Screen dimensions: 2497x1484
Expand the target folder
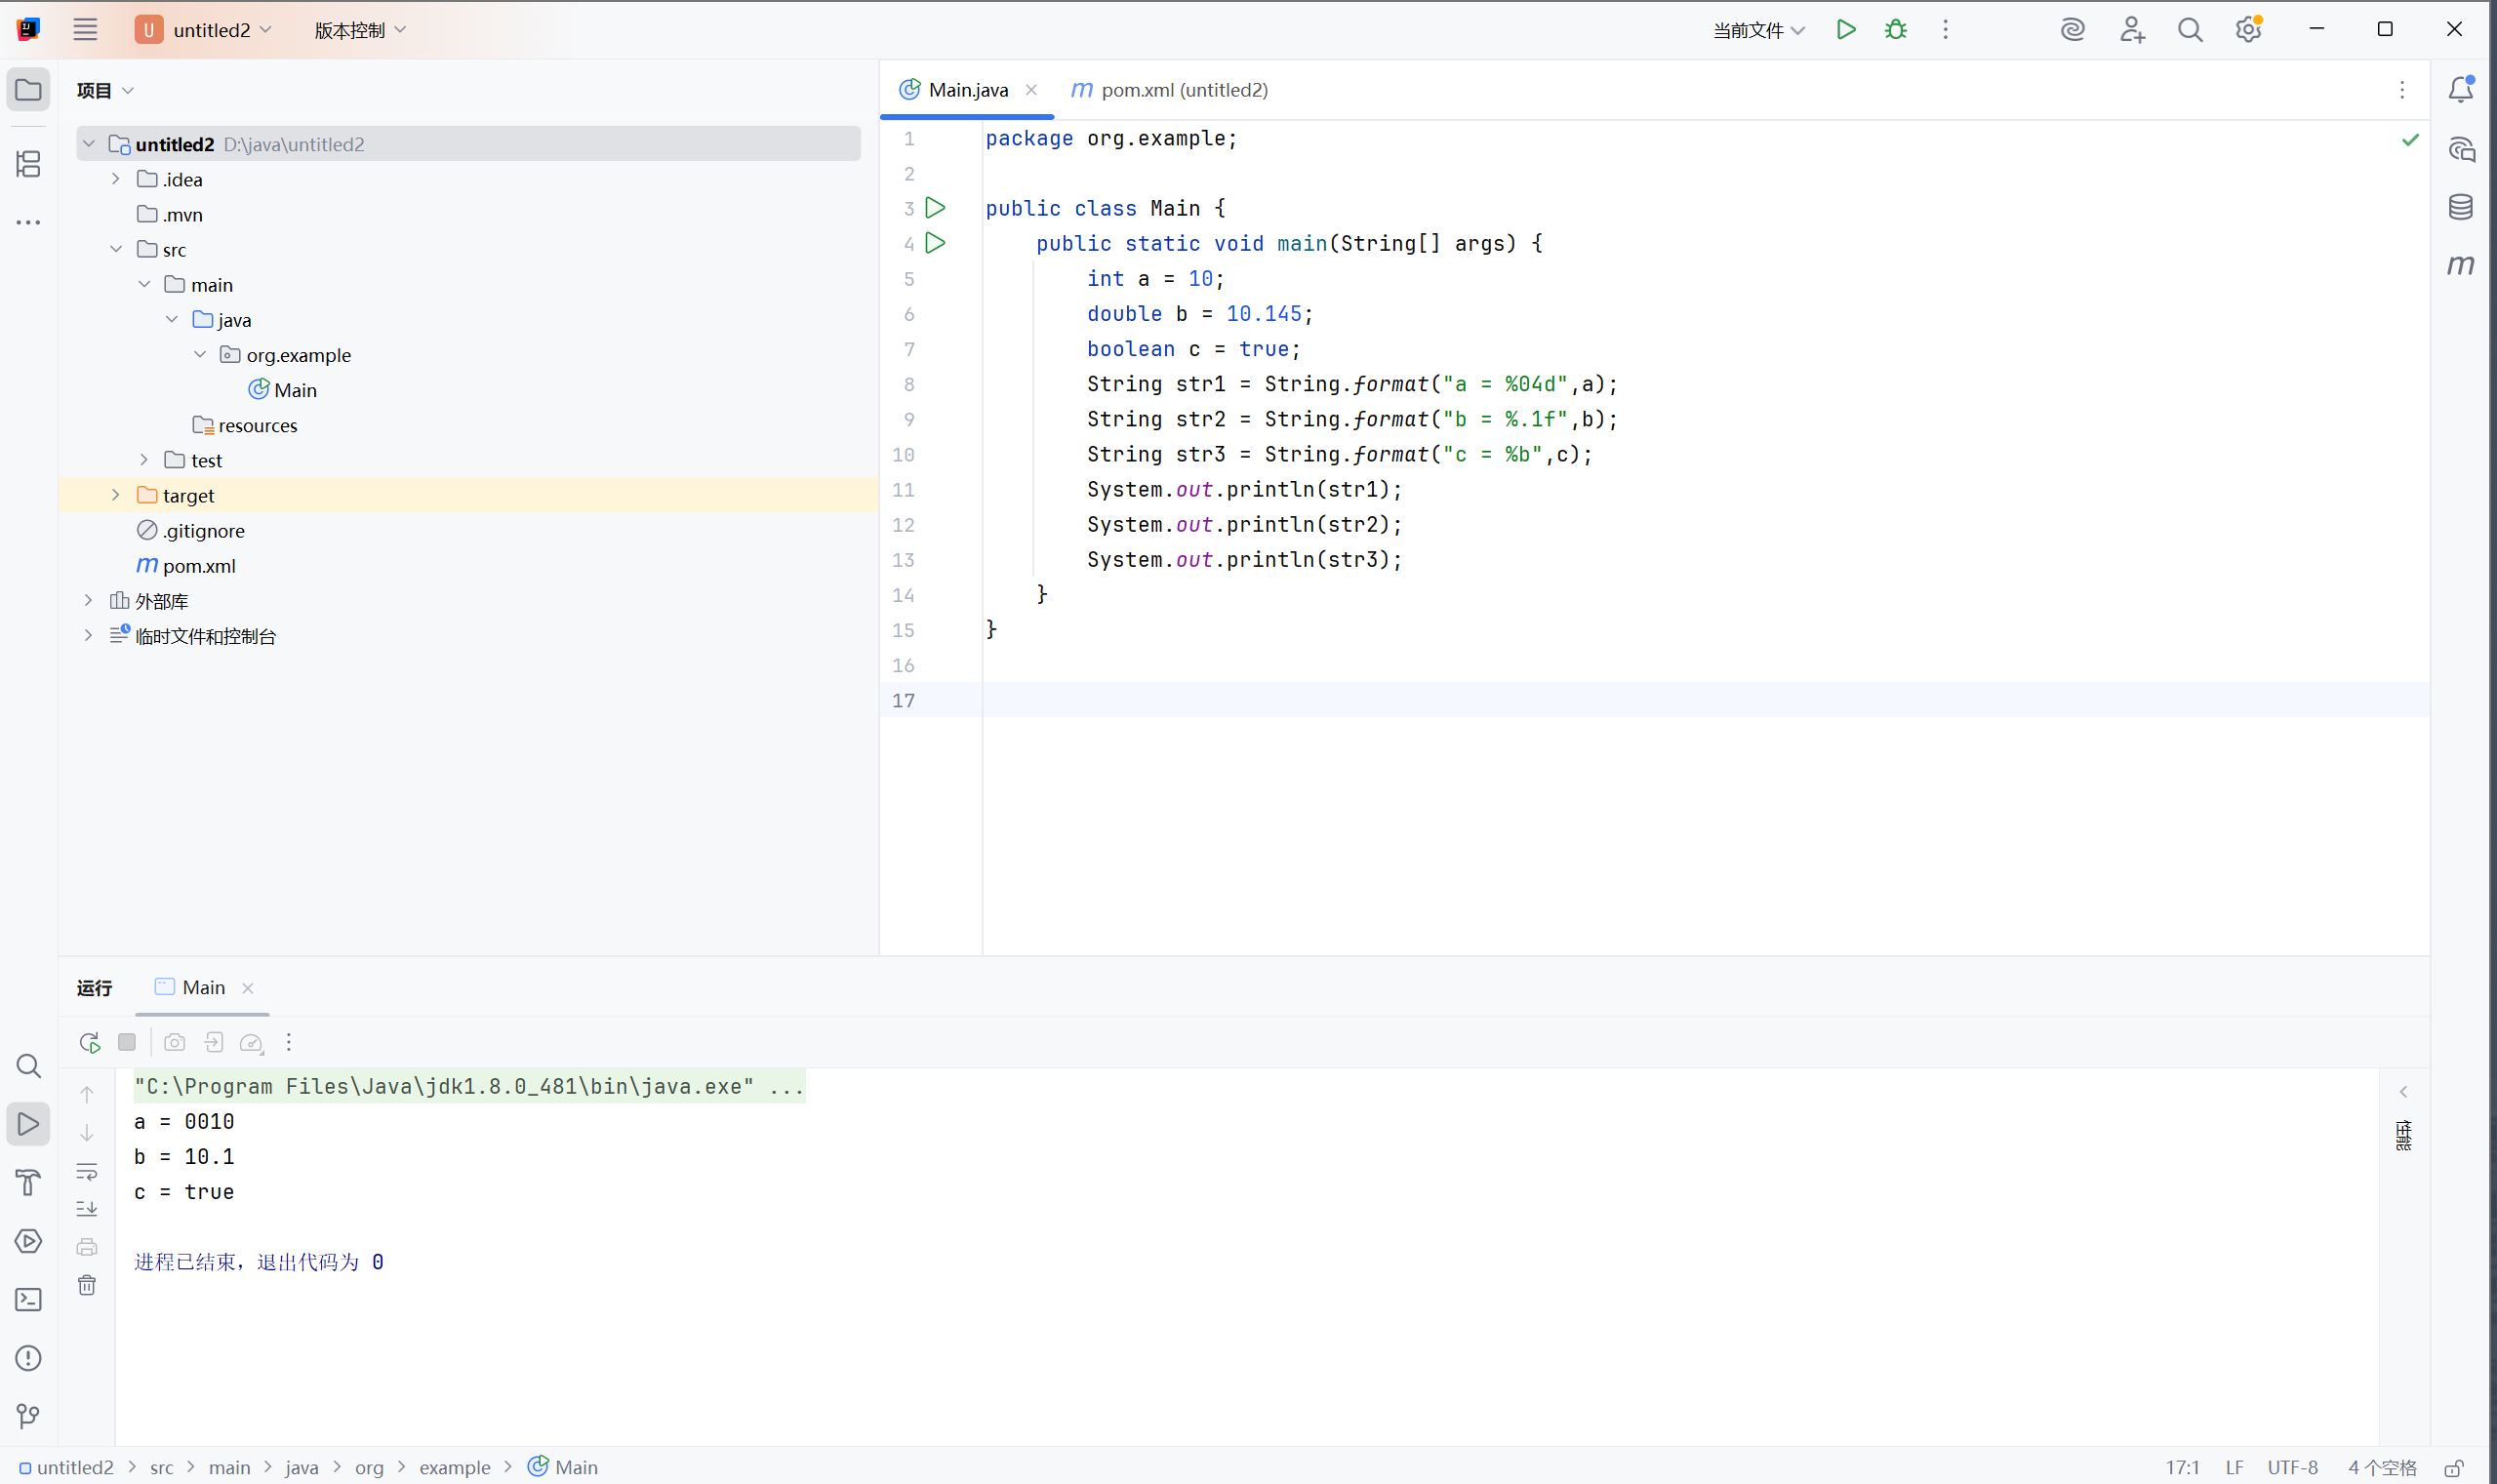click(x=116, y=495)
